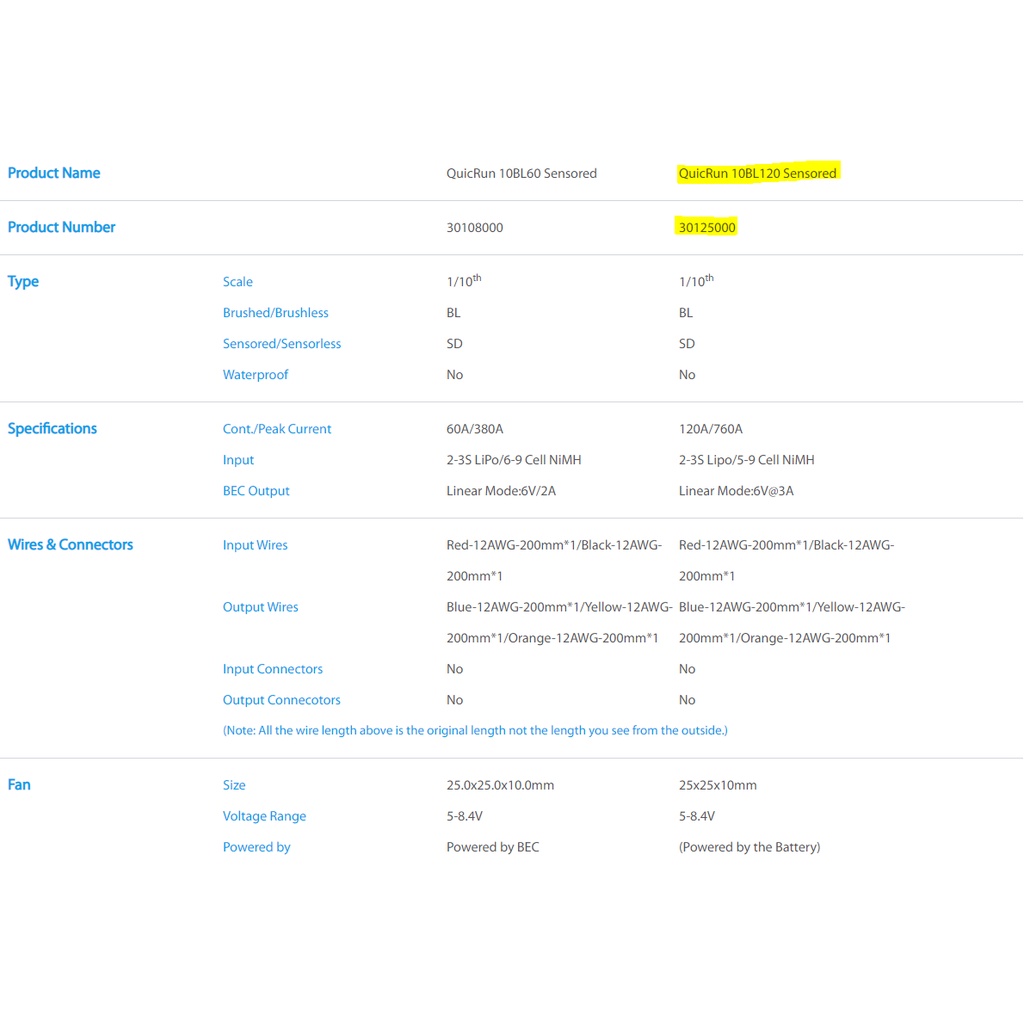Click the Cont./Peak Current label
The width and height of the screenshot is (1024, 1024).
tap(277, 429)
